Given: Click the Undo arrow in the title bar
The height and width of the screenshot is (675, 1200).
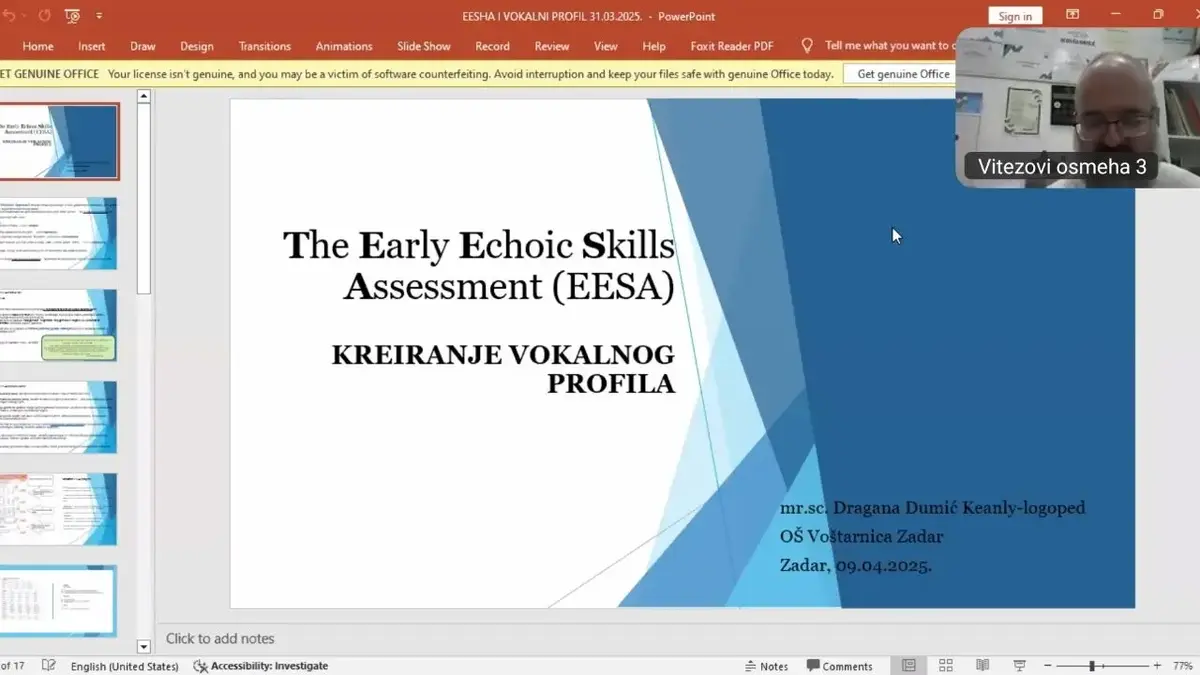Looking at the screenshot, I should [9, 16].
